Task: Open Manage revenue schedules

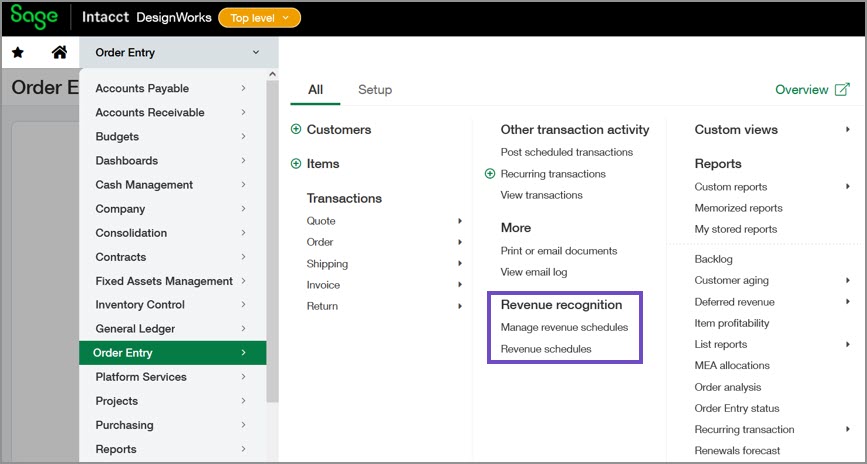Action: tap(564, 327)
